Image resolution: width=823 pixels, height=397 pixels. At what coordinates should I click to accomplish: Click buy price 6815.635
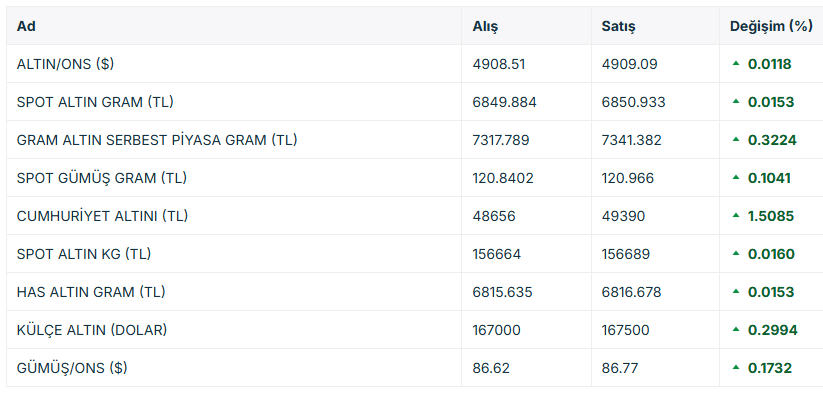point(502,292)
